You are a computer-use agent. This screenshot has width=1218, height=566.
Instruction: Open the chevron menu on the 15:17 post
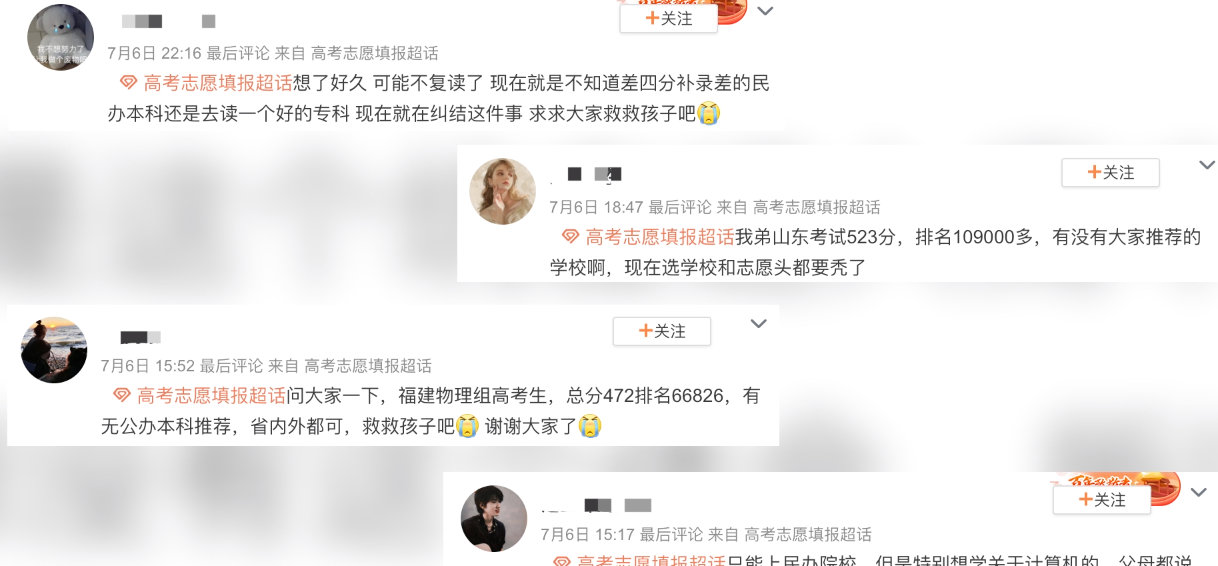click(1199, 492)
